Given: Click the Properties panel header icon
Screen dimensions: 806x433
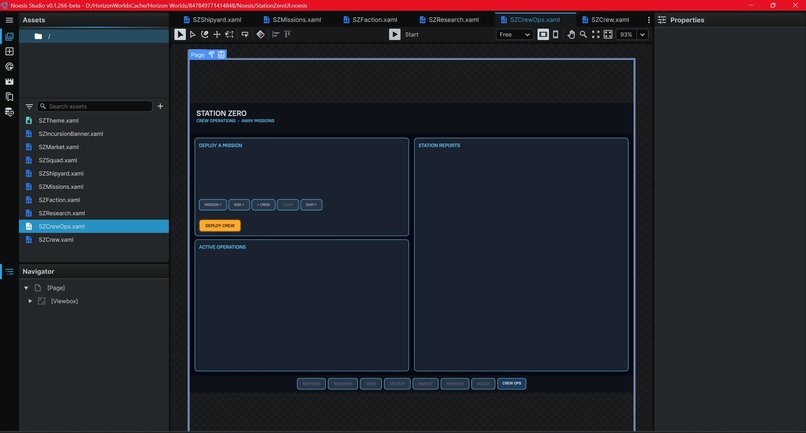Looking at the screenshot, I should pos(662,20).
